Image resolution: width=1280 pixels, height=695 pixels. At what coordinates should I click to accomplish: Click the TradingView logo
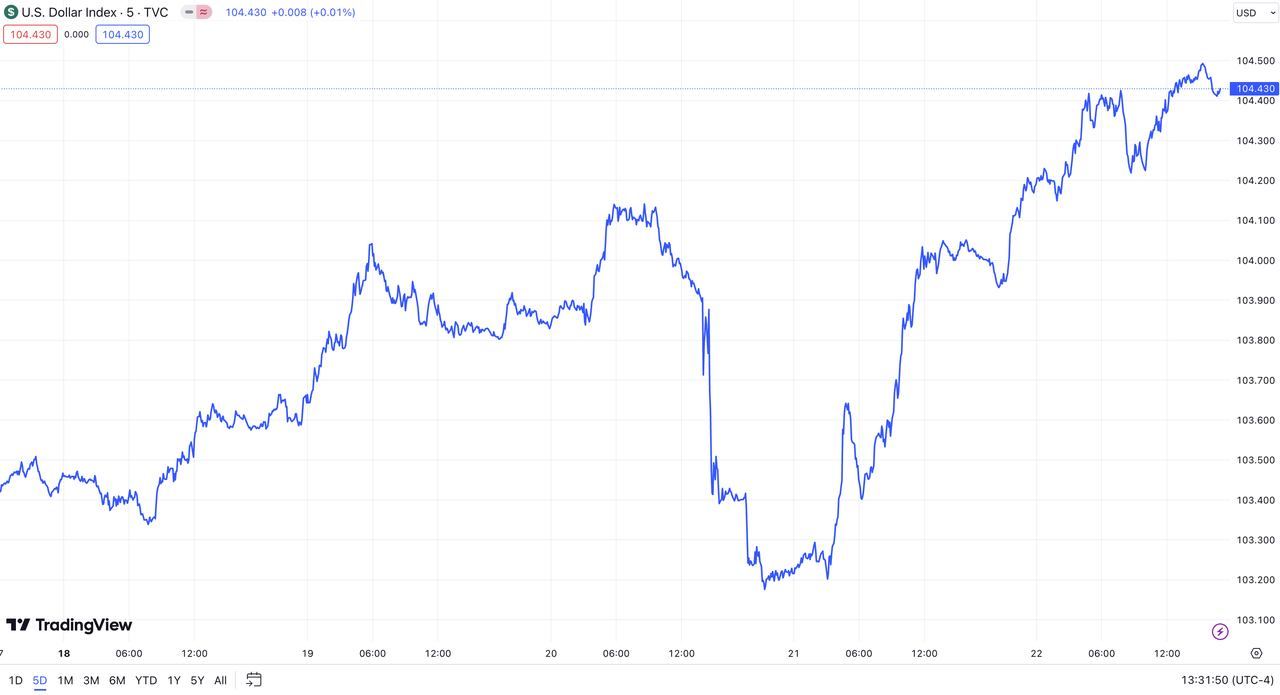click(x=69, y=625)
